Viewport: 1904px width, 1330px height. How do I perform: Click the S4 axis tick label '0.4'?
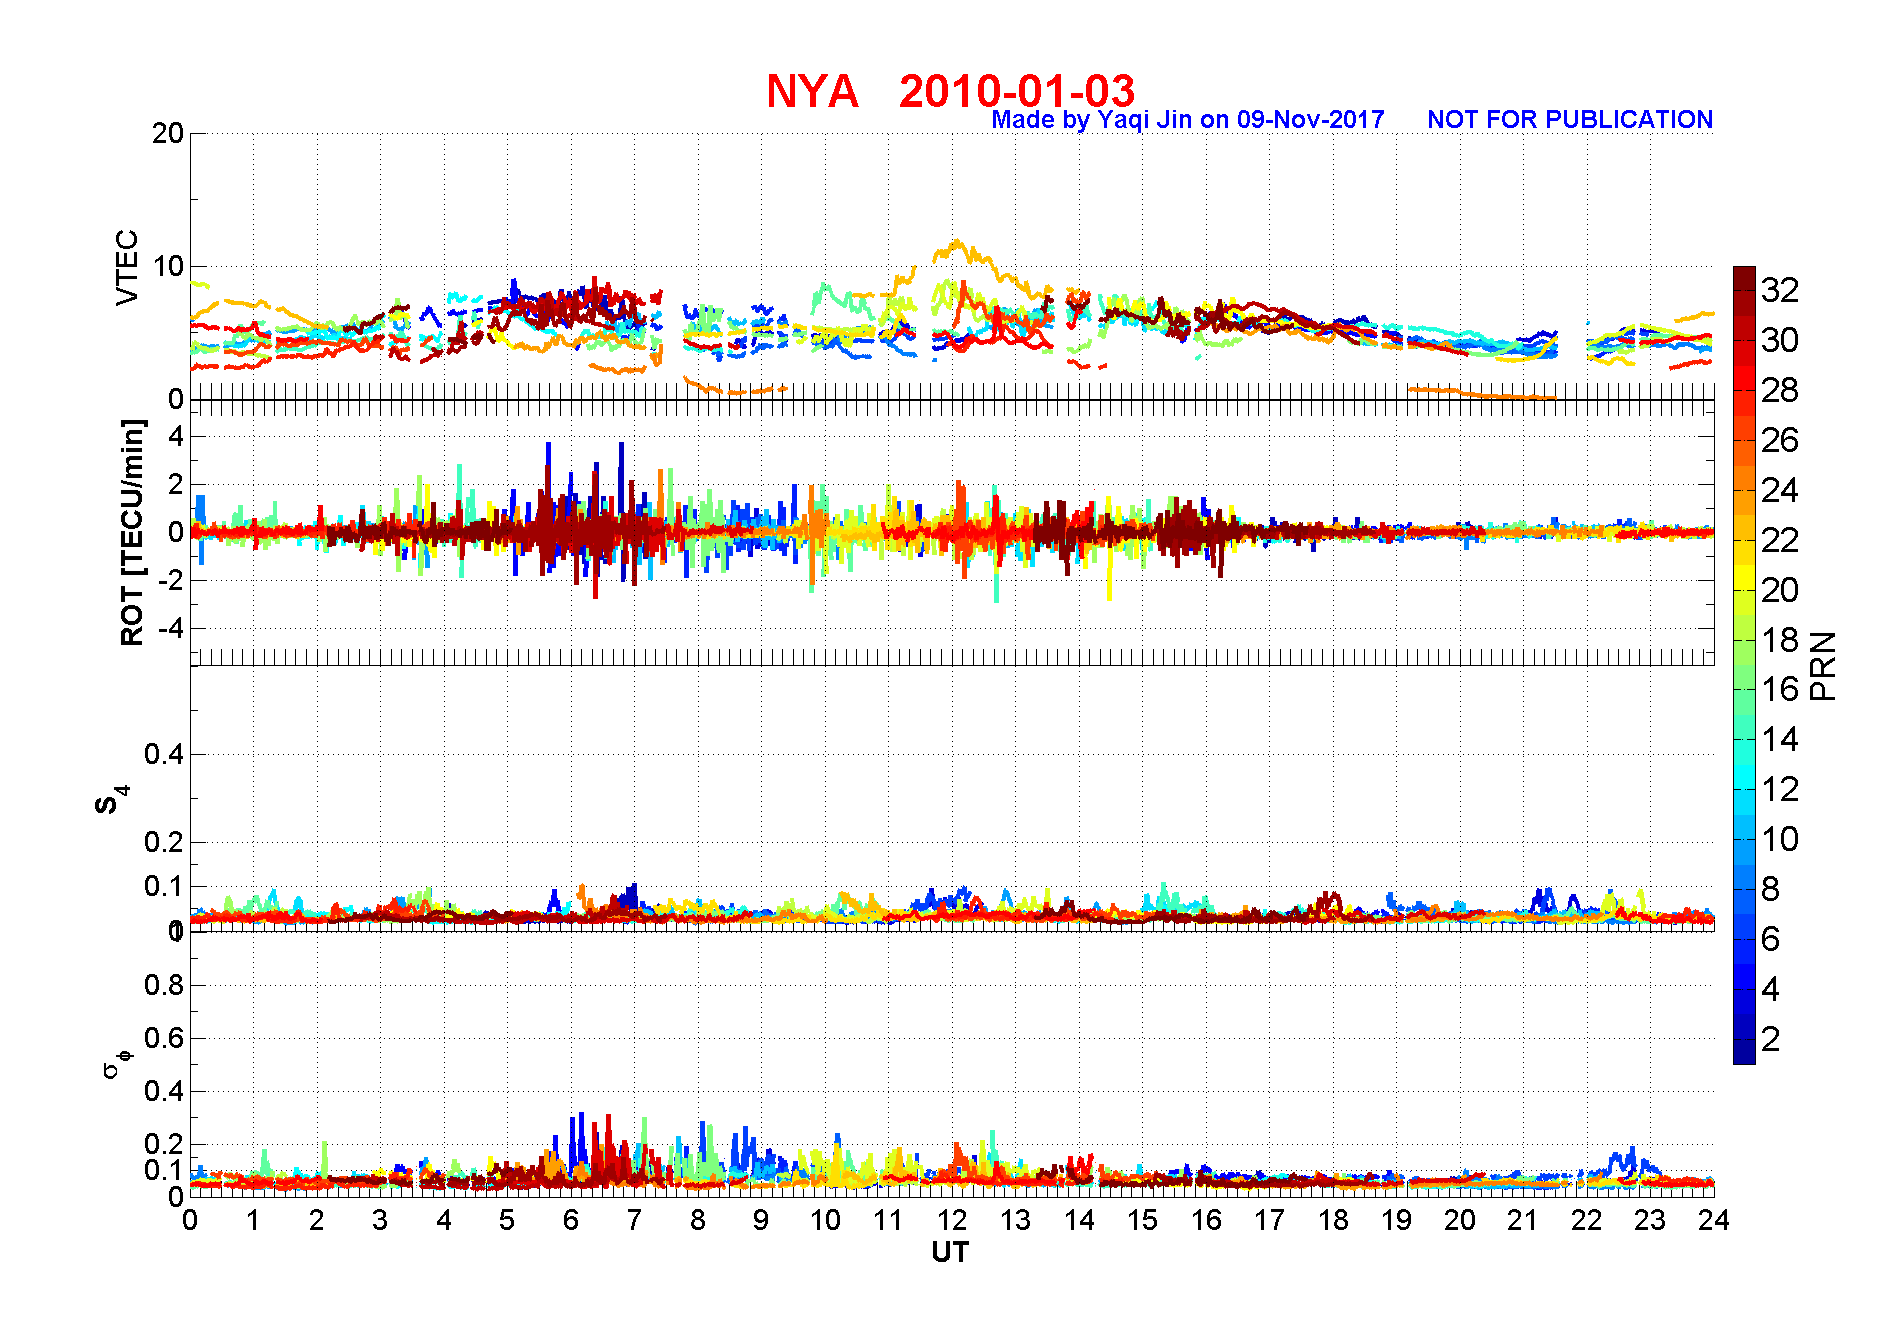pyautogui.click(x=164, y=754)
